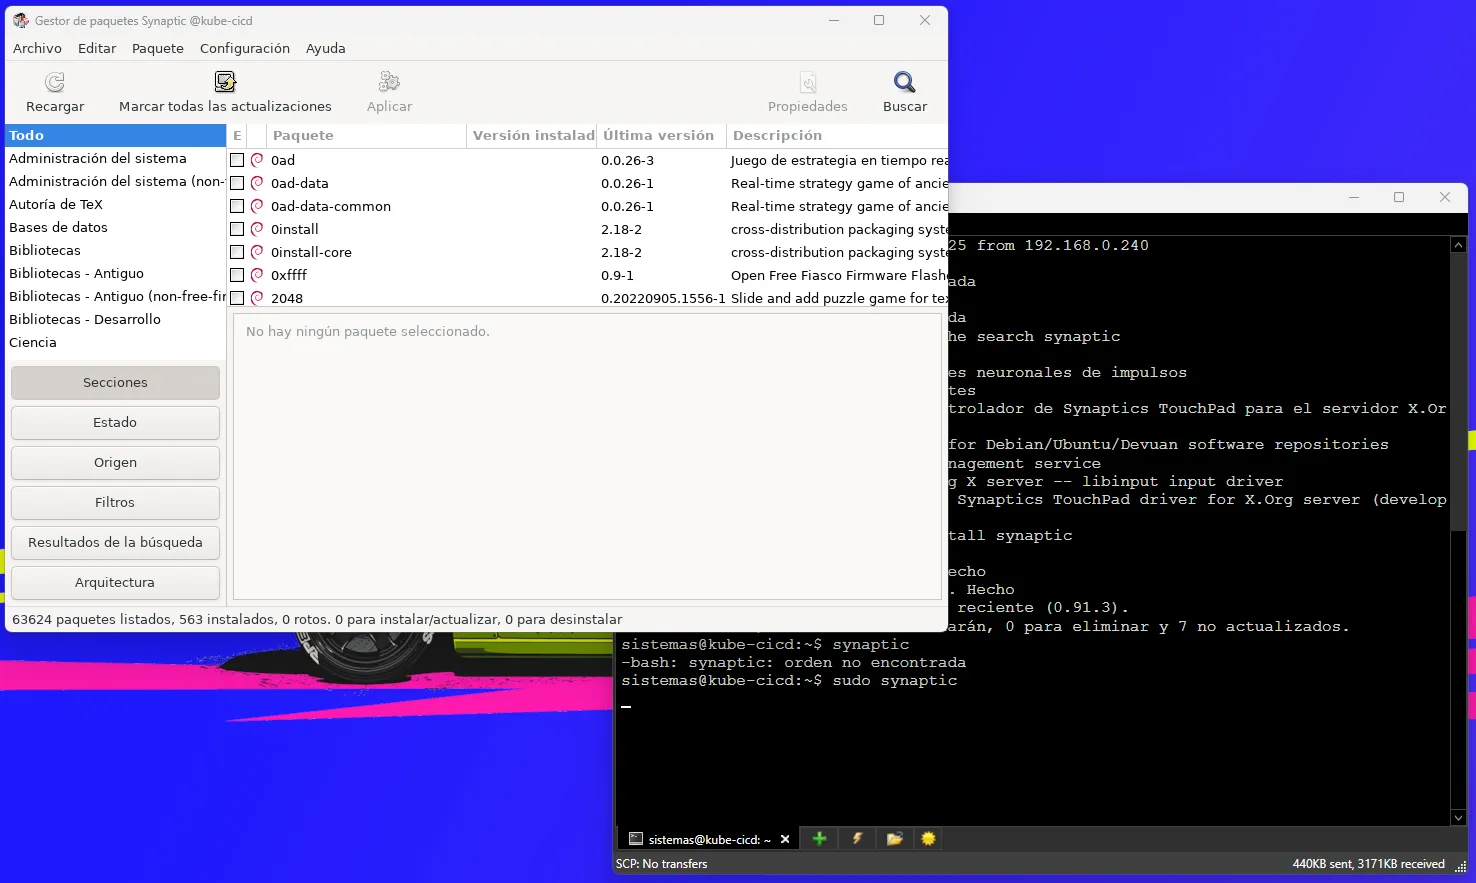This screenshot has width=1476, height=883.
Task: Select Bases de datos section in list
Action: point(58,228)
